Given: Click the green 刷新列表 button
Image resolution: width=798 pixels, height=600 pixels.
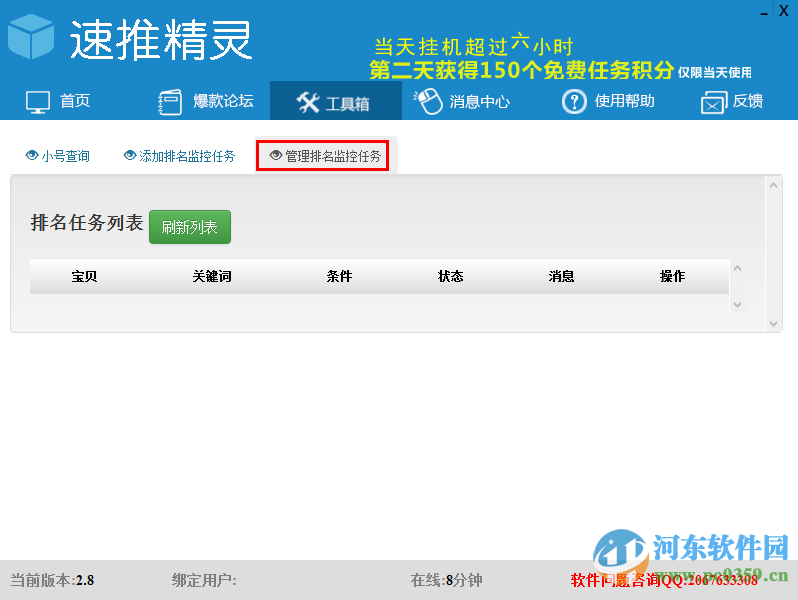Looking at the screenshot, I should point(190,227).
